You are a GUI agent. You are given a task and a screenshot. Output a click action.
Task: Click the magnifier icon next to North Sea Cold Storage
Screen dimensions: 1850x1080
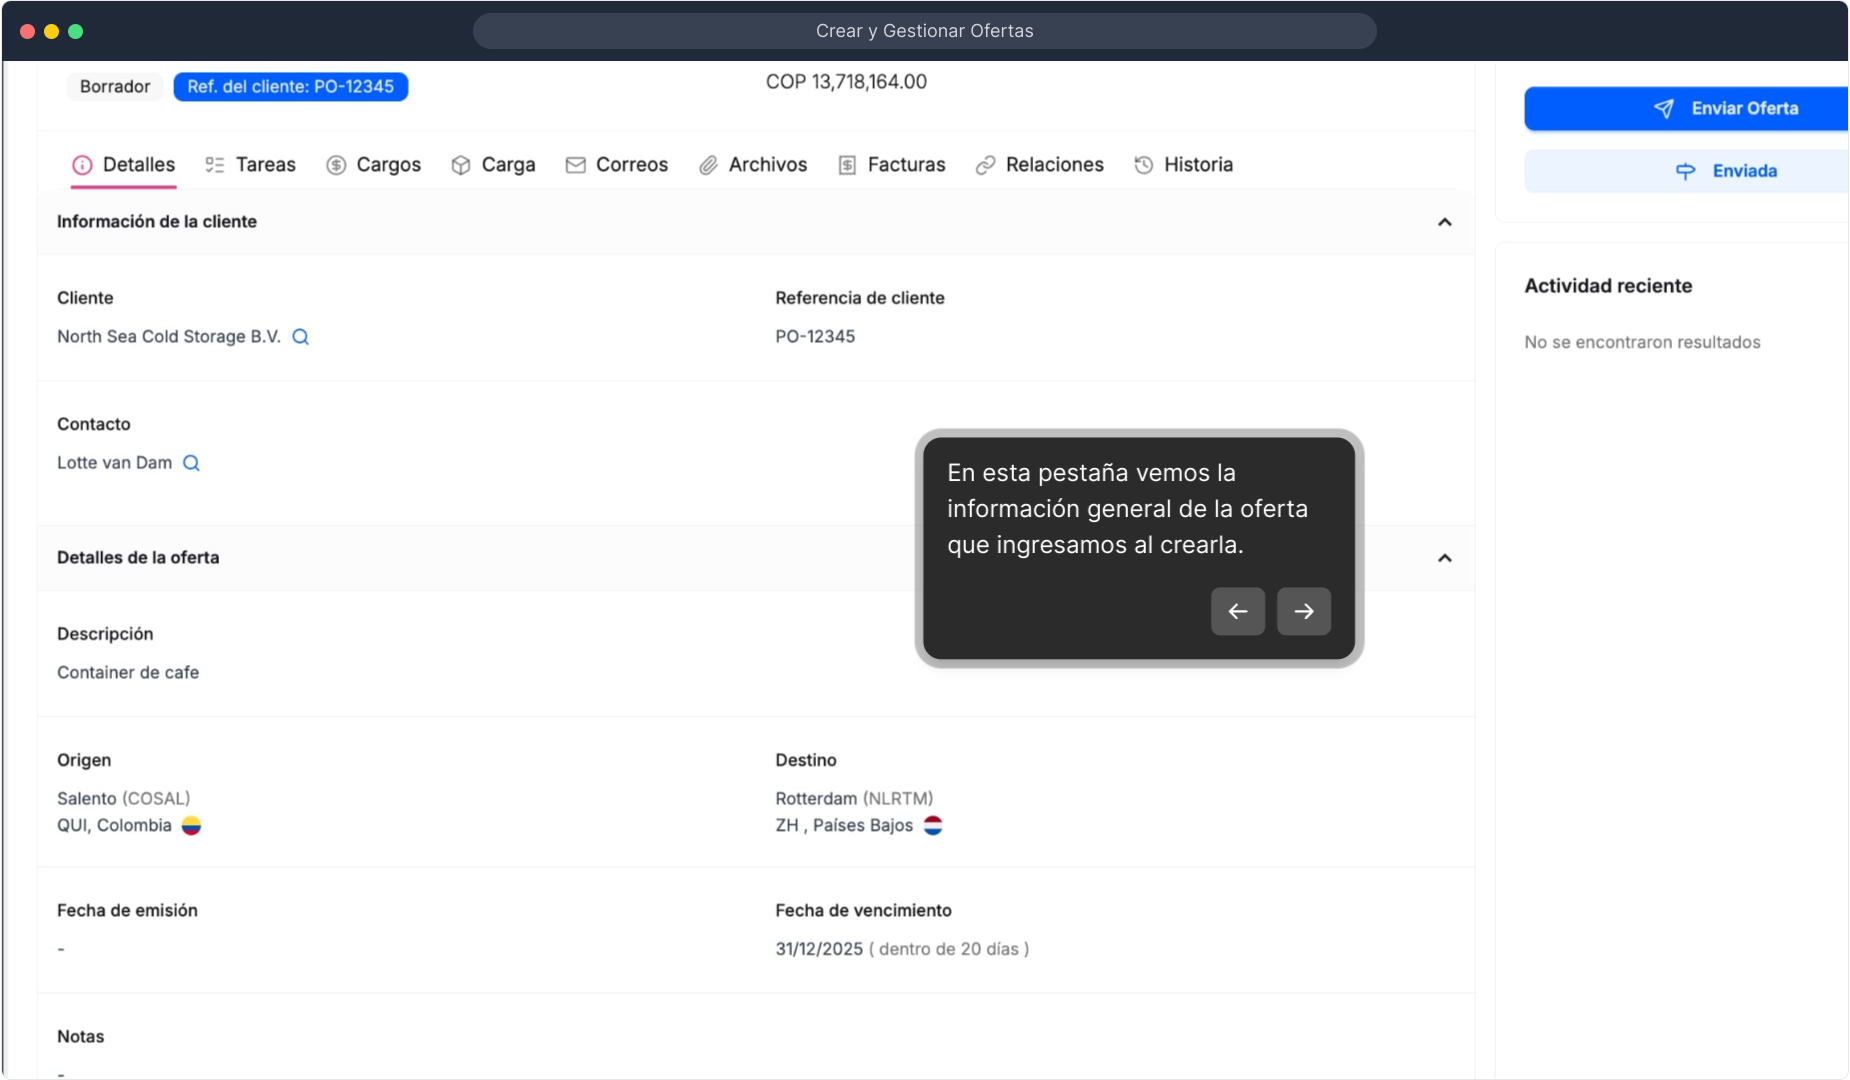[x=300, y=337]
